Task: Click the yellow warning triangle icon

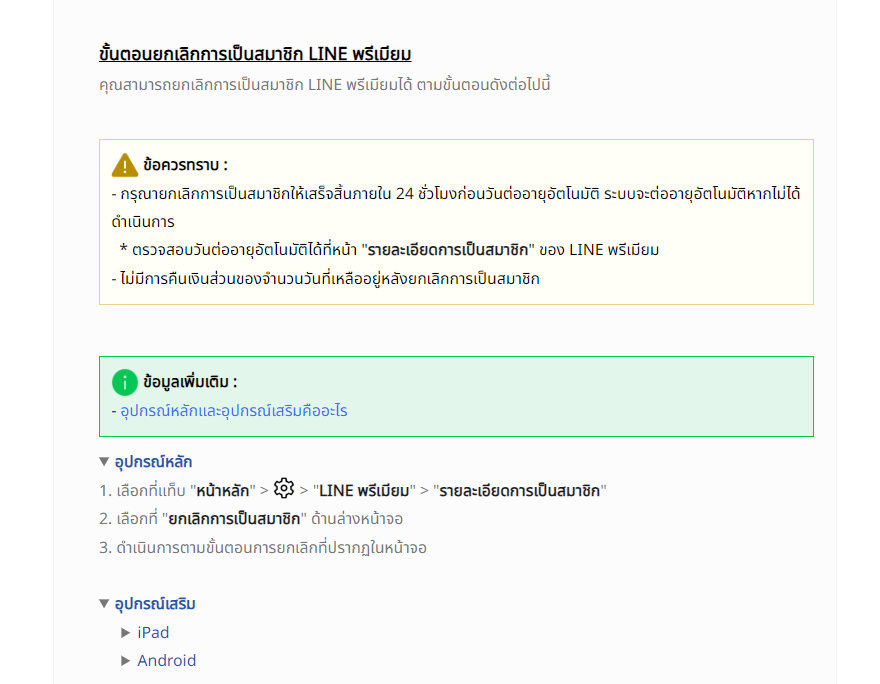Action: [124, 165]
